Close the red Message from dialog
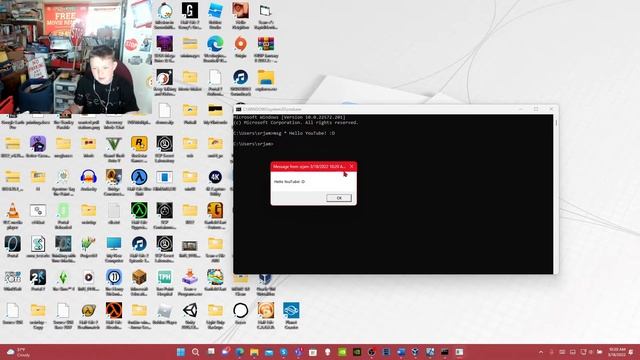The width and height of the screenshot is (640, 360). point(351,167)
